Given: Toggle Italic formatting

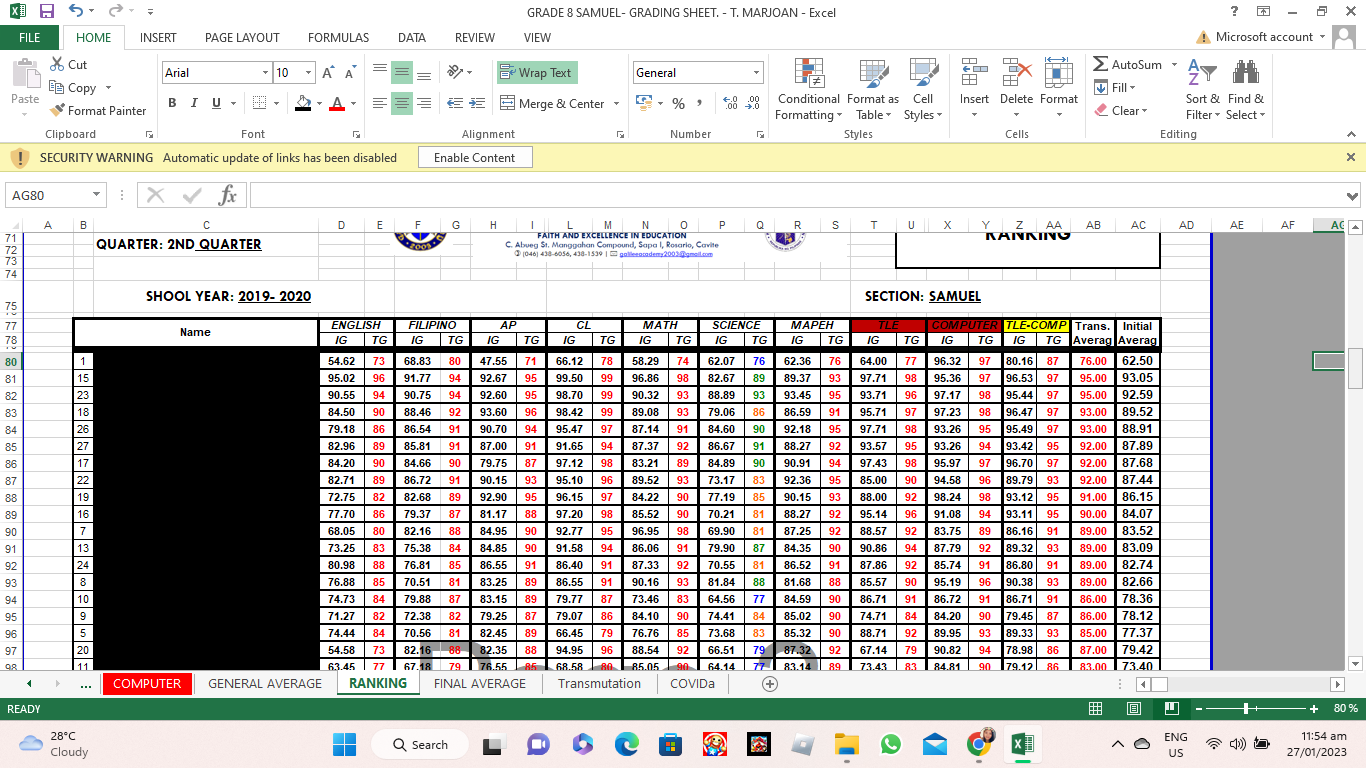Looking at the screenshot, I should pos(195,103).
